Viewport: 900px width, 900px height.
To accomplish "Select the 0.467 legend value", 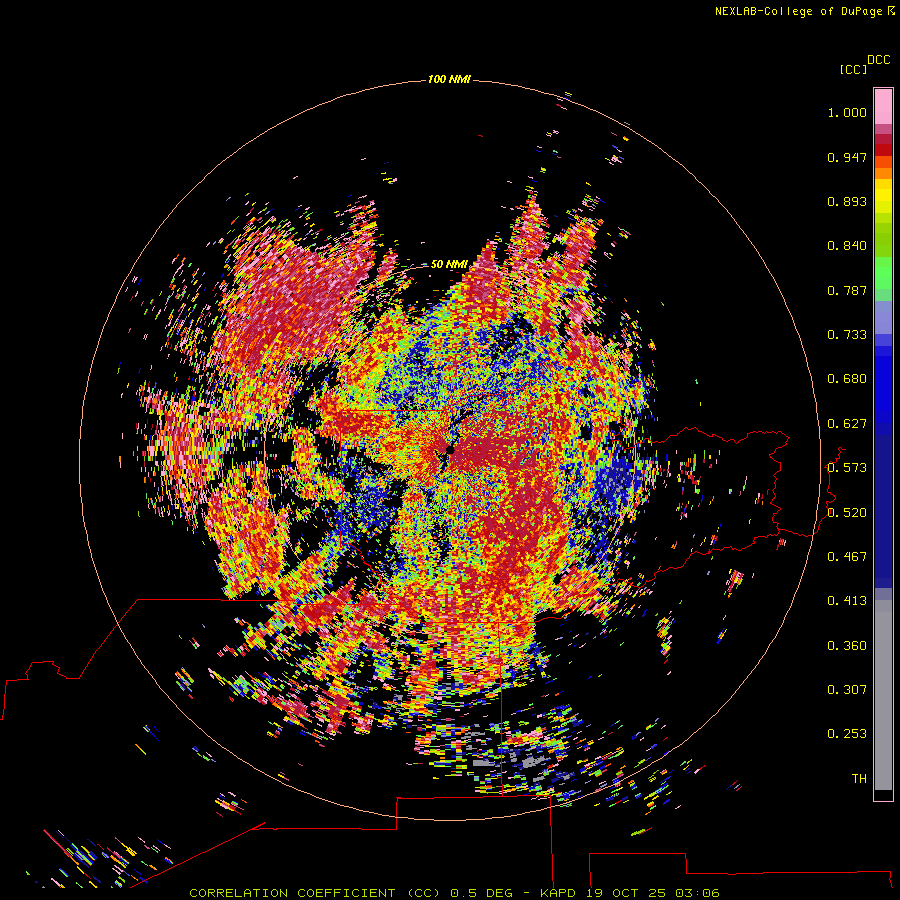I will pos(847,557).
